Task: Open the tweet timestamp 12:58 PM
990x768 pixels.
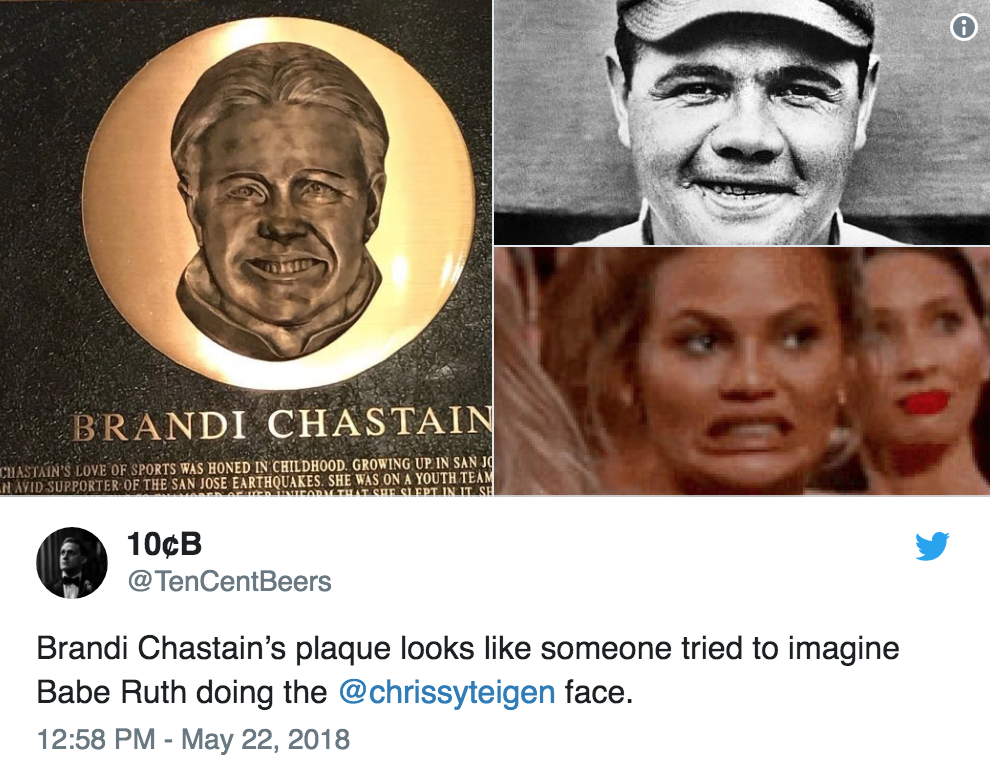Action: 96,739
